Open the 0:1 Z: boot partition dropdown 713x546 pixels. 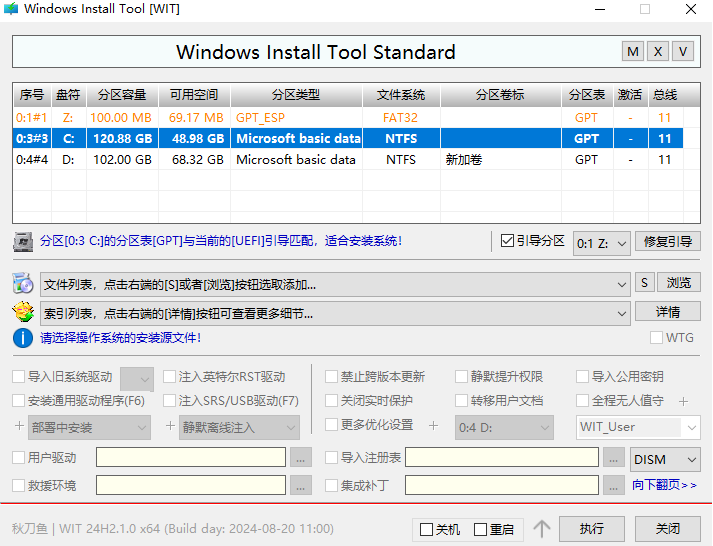tap(601, 244)
